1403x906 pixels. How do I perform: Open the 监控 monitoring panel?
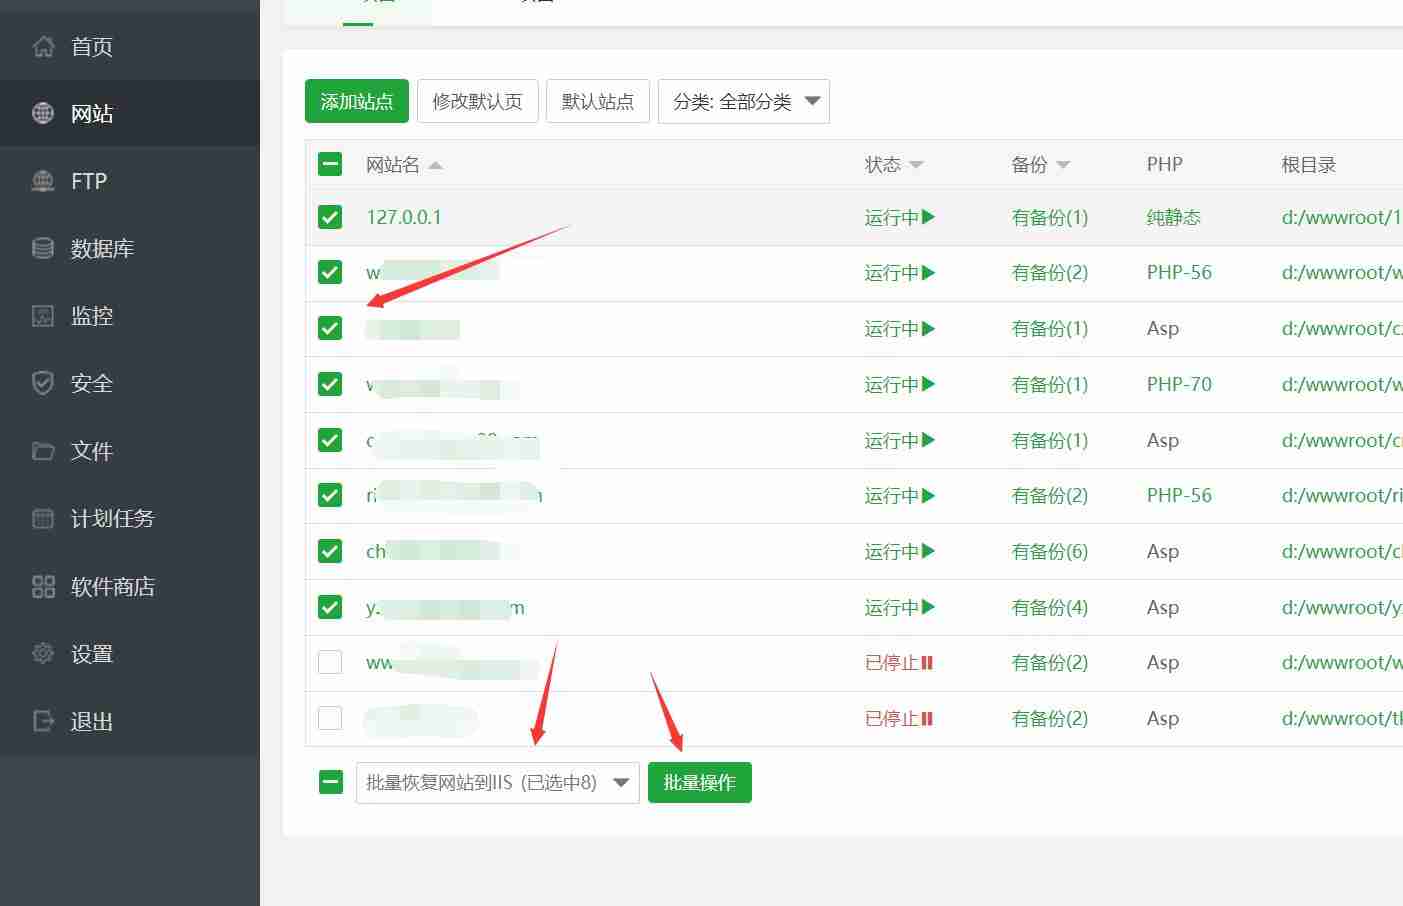pos(90,315)
